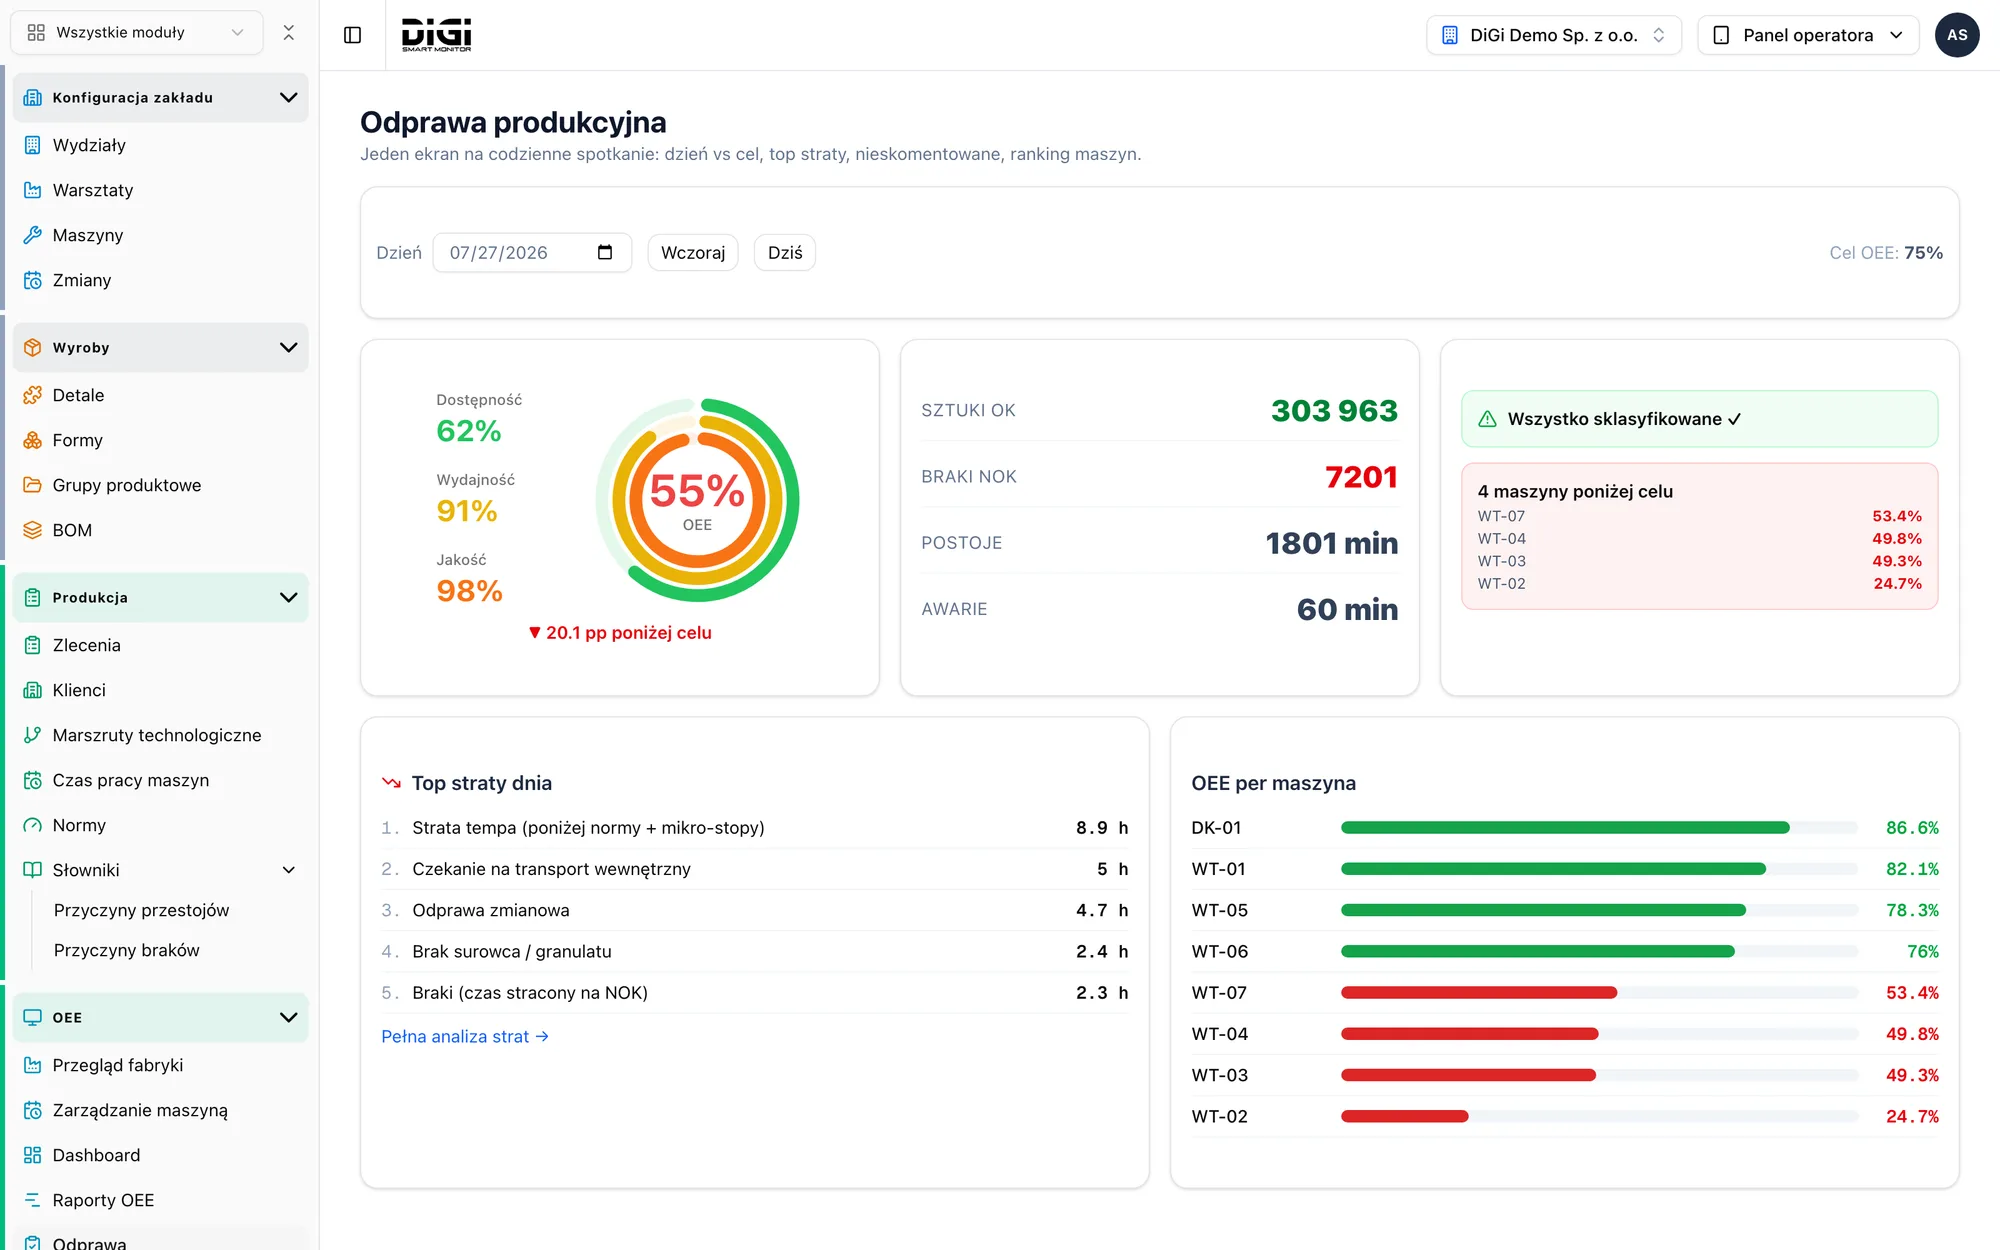
Task: Click the Dzień date input field
Action: click(532, 253)
